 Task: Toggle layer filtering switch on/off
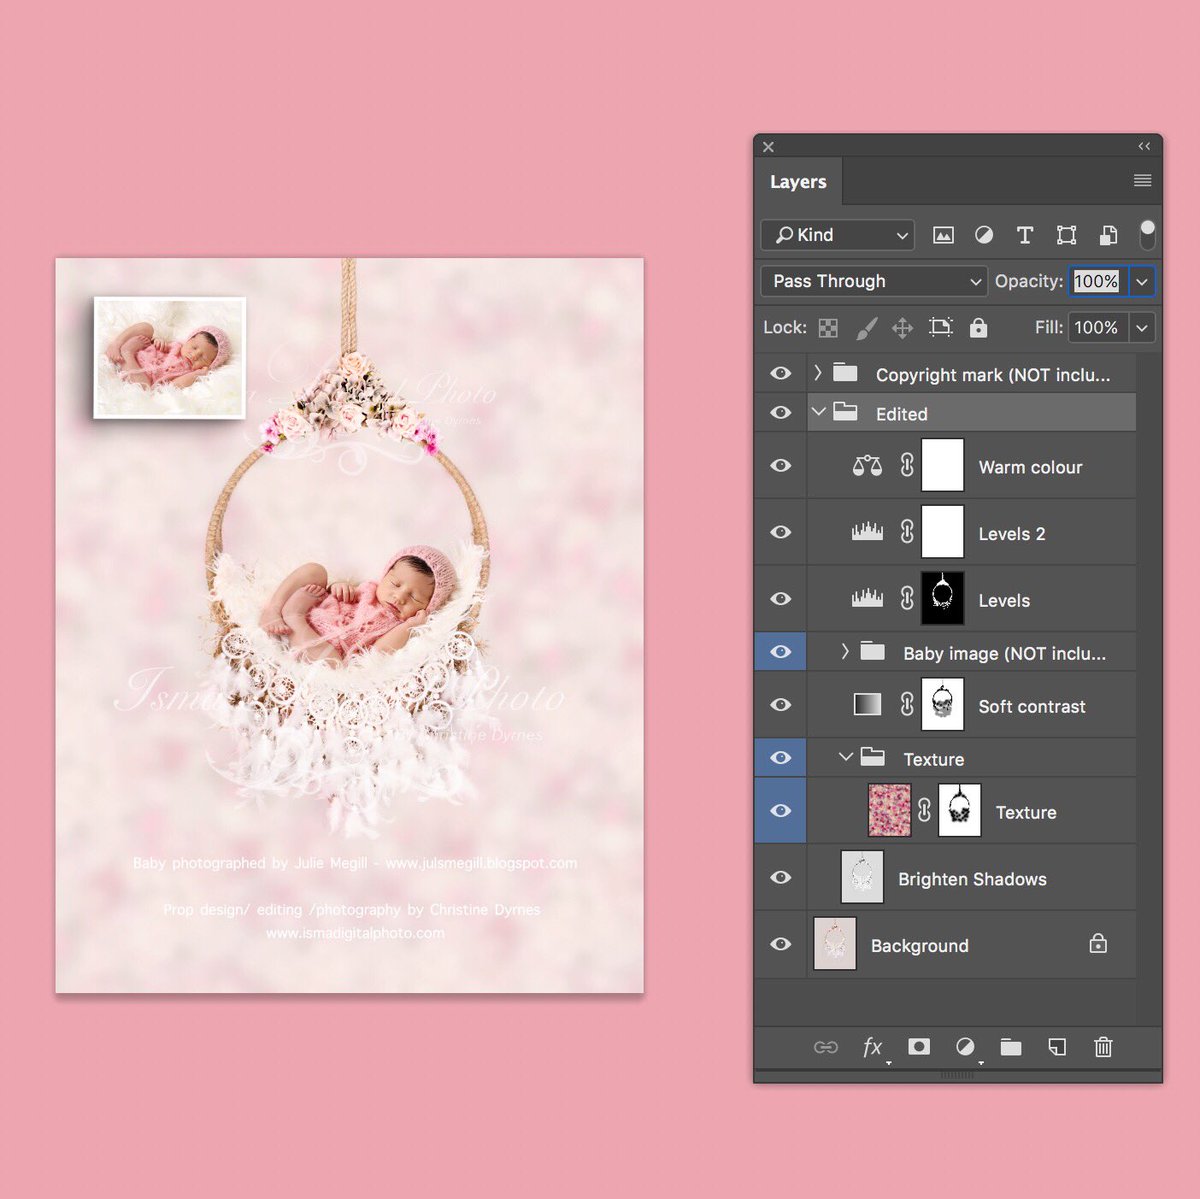coord(1147,235)
